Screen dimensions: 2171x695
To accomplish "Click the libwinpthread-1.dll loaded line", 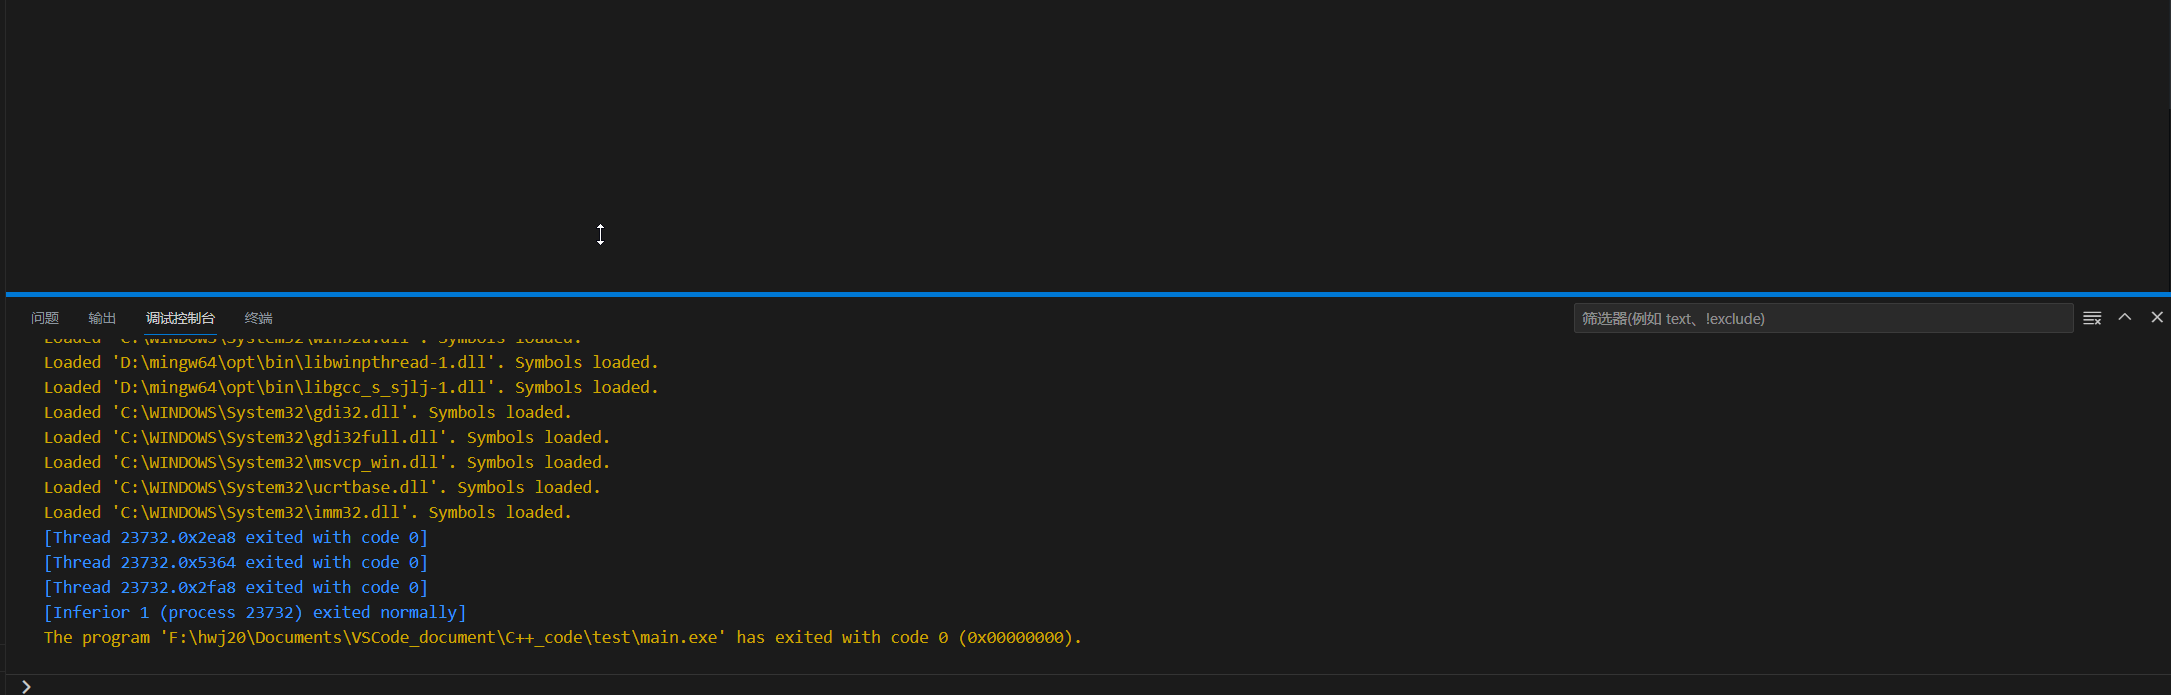I will click(x=351, y=362).
